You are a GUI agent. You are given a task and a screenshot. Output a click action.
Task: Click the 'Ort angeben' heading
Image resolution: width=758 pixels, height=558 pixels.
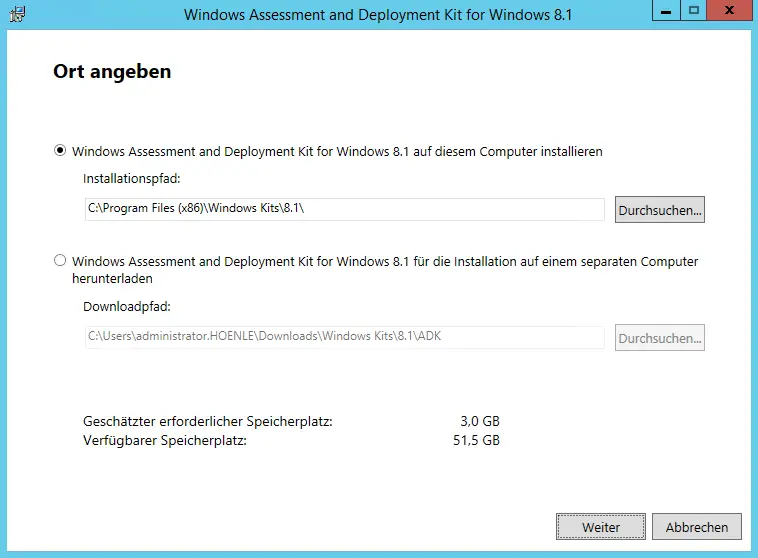coord(112,72)
